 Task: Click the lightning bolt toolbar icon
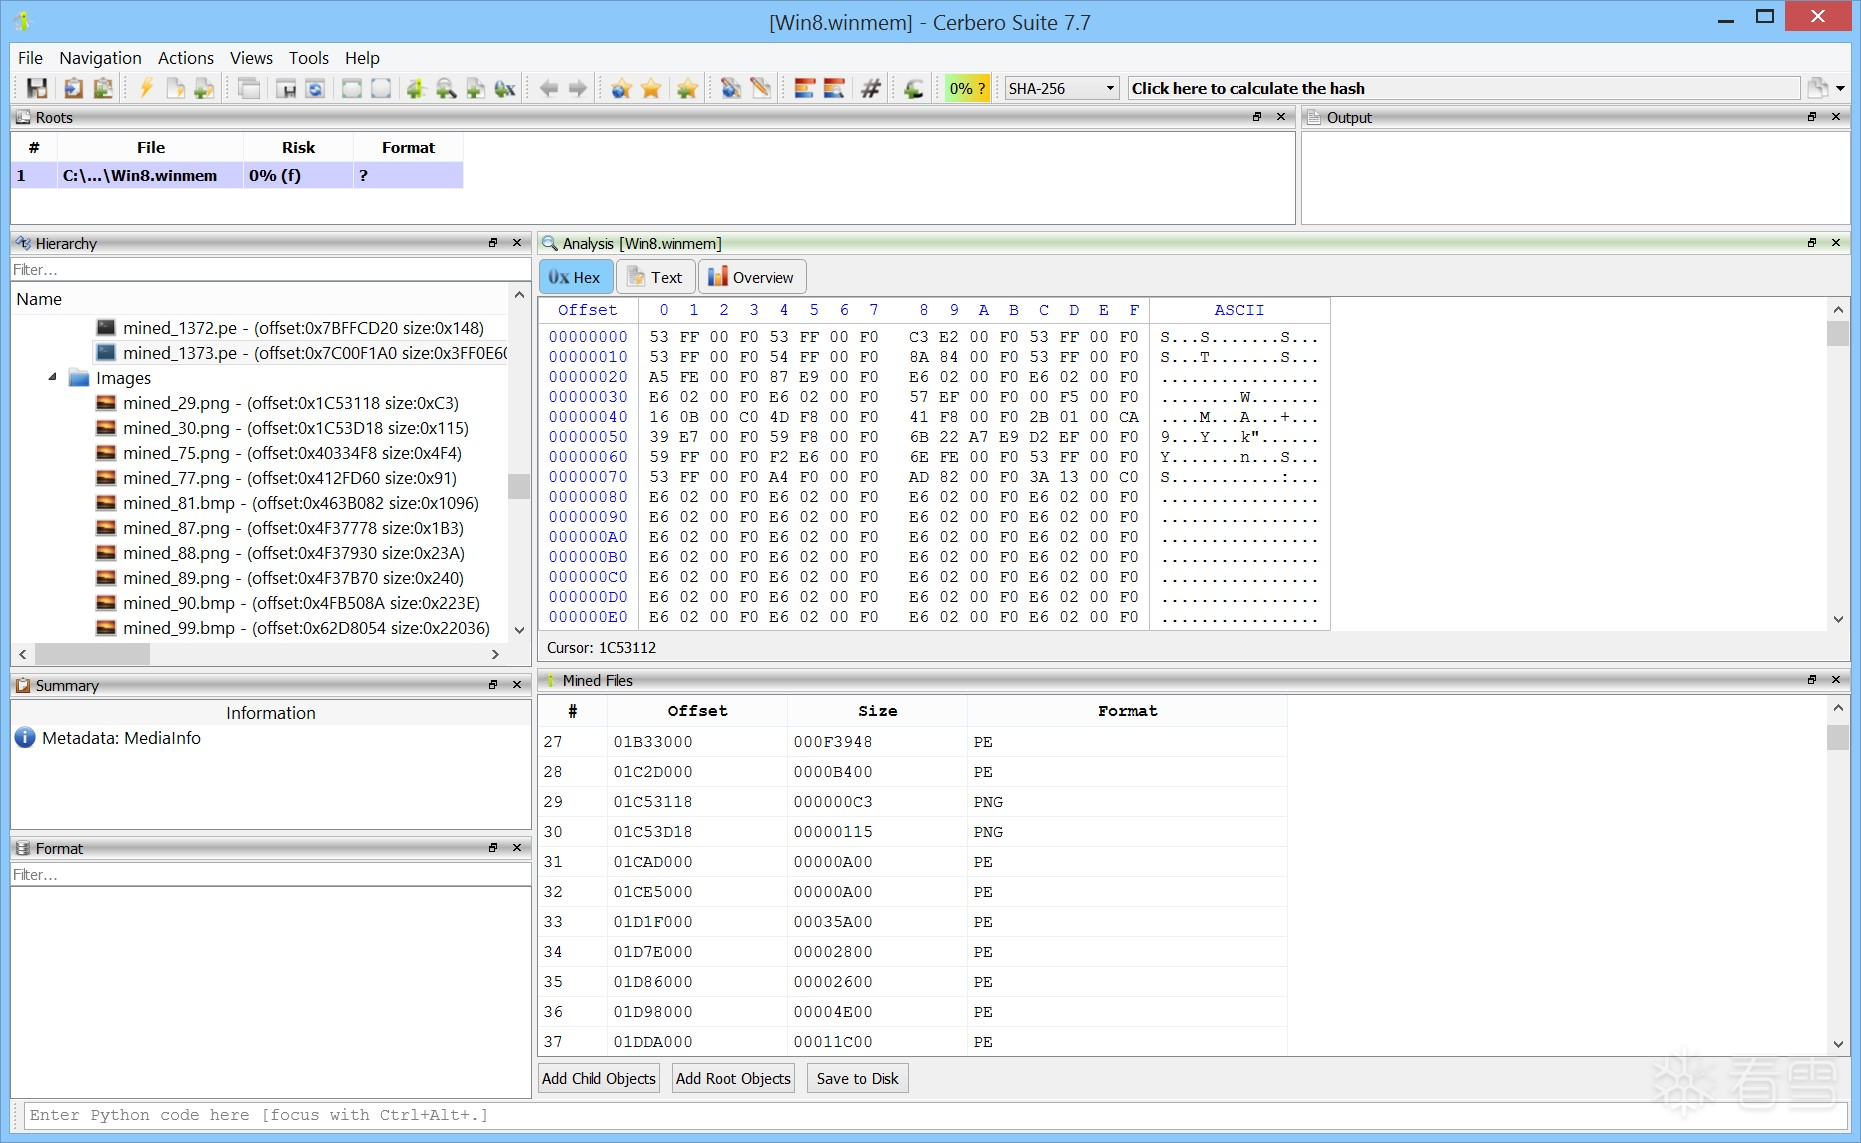click(146, 89)
